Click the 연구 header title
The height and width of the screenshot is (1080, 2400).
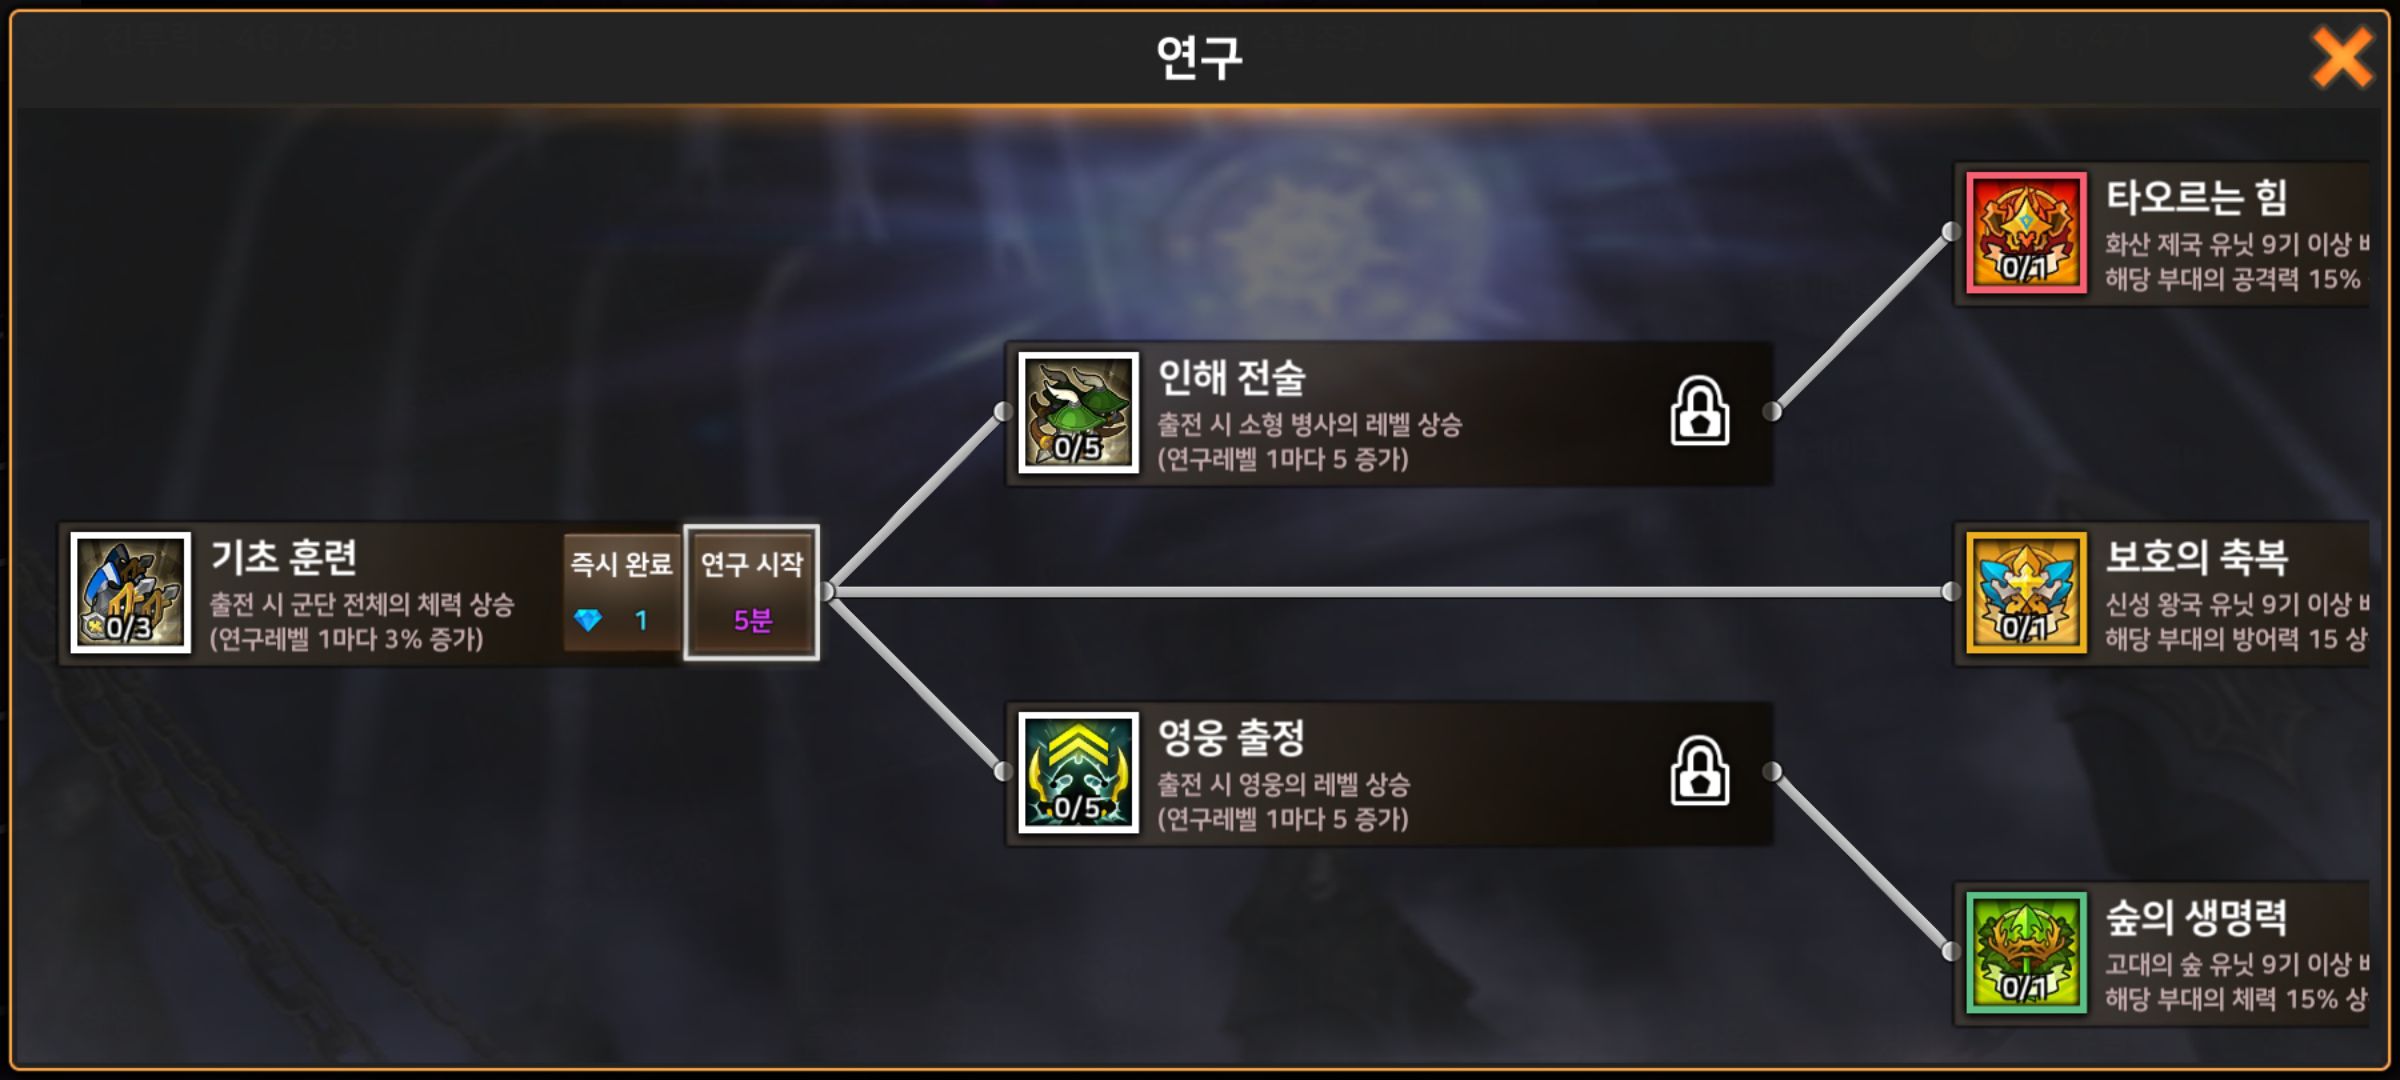[x=1199, y=57]
